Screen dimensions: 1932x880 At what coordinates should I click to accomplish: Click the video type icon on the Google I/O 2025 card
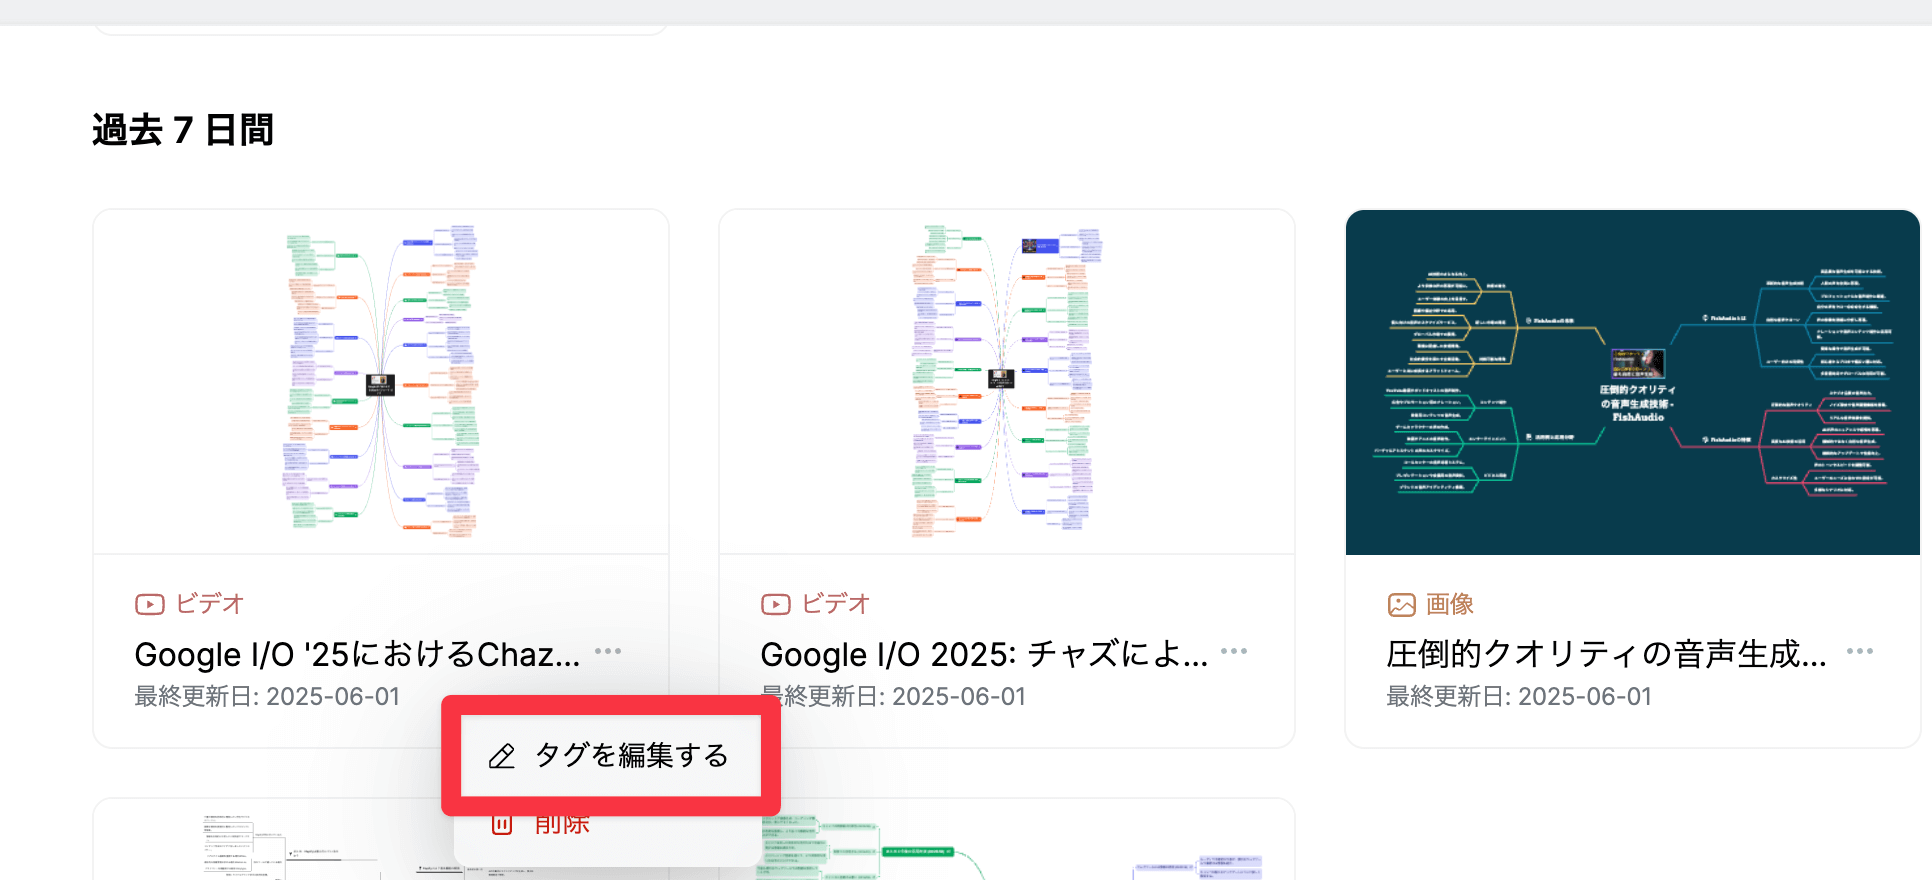click(775, 604)
